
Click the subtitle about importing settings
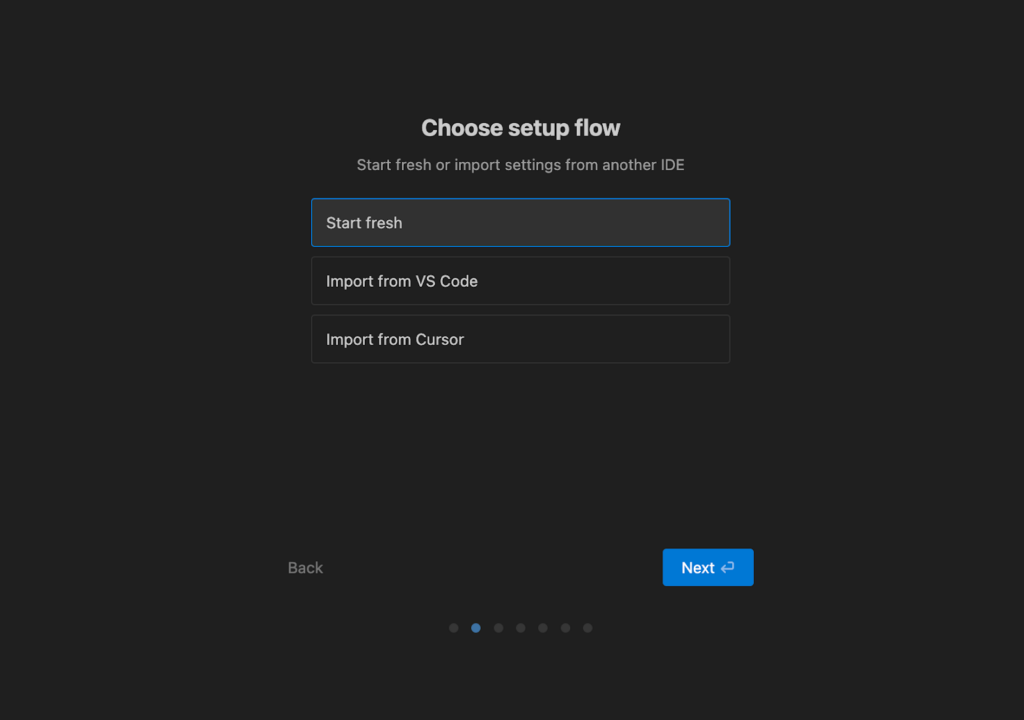pos(520,165)
